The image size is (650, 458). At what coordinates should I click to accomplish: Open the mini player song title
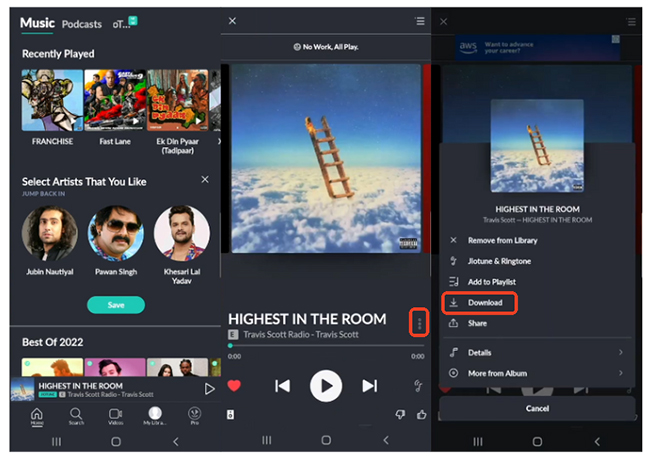pyautogui.click(x=80, y=386)
